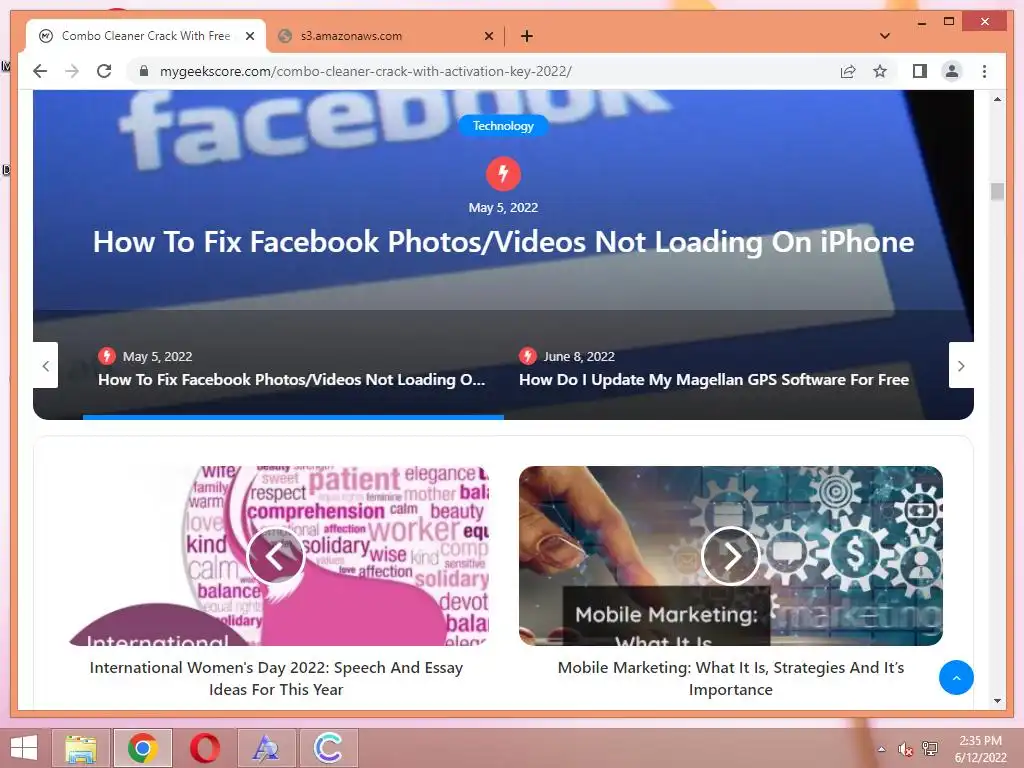Open the Windows Start menu
Image resolution: width=1024 pixels, height=768 pixels.
coord(24,748)
